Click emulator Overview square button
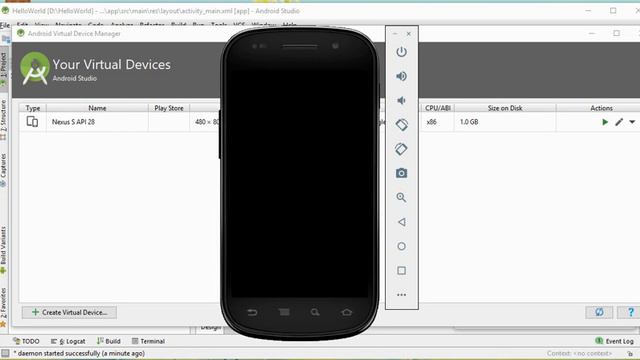 coord(401,271)
